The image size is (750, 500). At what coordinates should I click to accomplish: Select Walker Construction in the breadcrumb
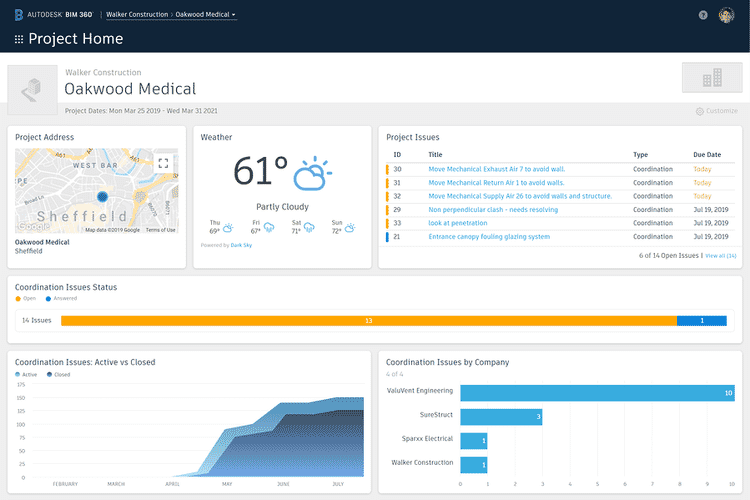point(137,15)
